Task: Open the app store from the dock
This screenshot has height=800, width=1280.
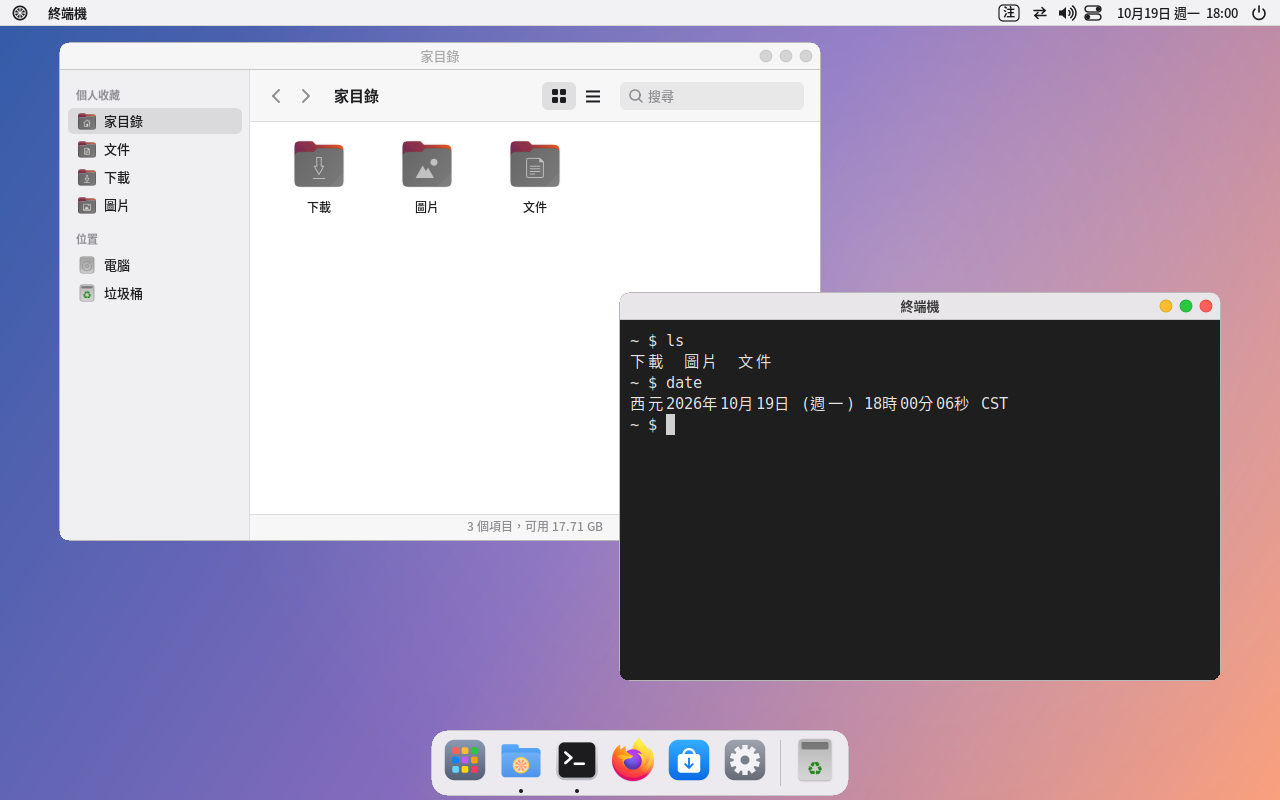Action: [x=689, y=760]
